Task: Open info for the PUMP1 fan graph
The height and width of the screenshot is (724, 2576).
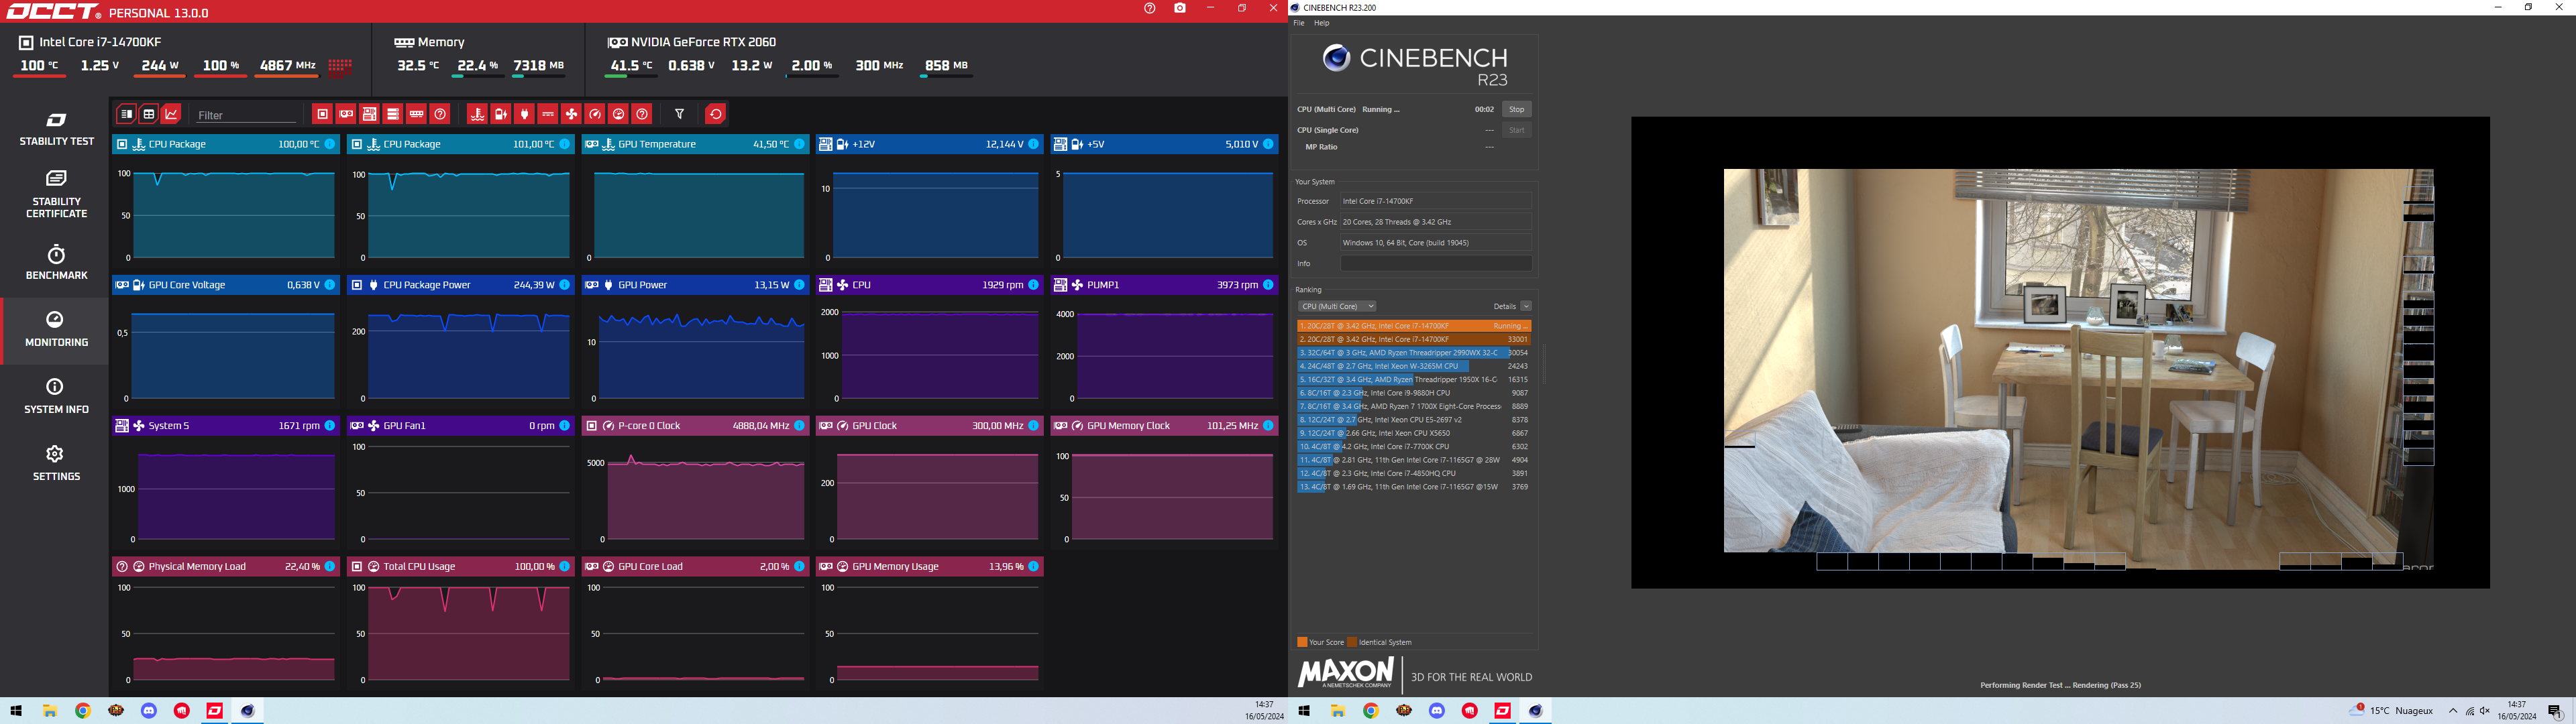Action: pyautogui.click(x=1269, y=285)
